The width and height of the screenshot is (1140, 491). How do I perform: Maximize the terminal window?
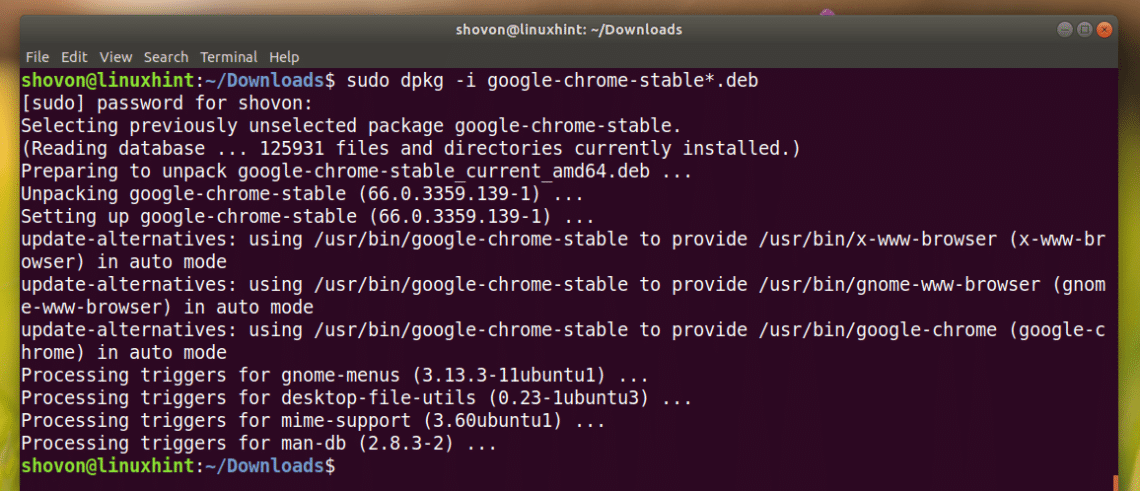click(1084, 29)
